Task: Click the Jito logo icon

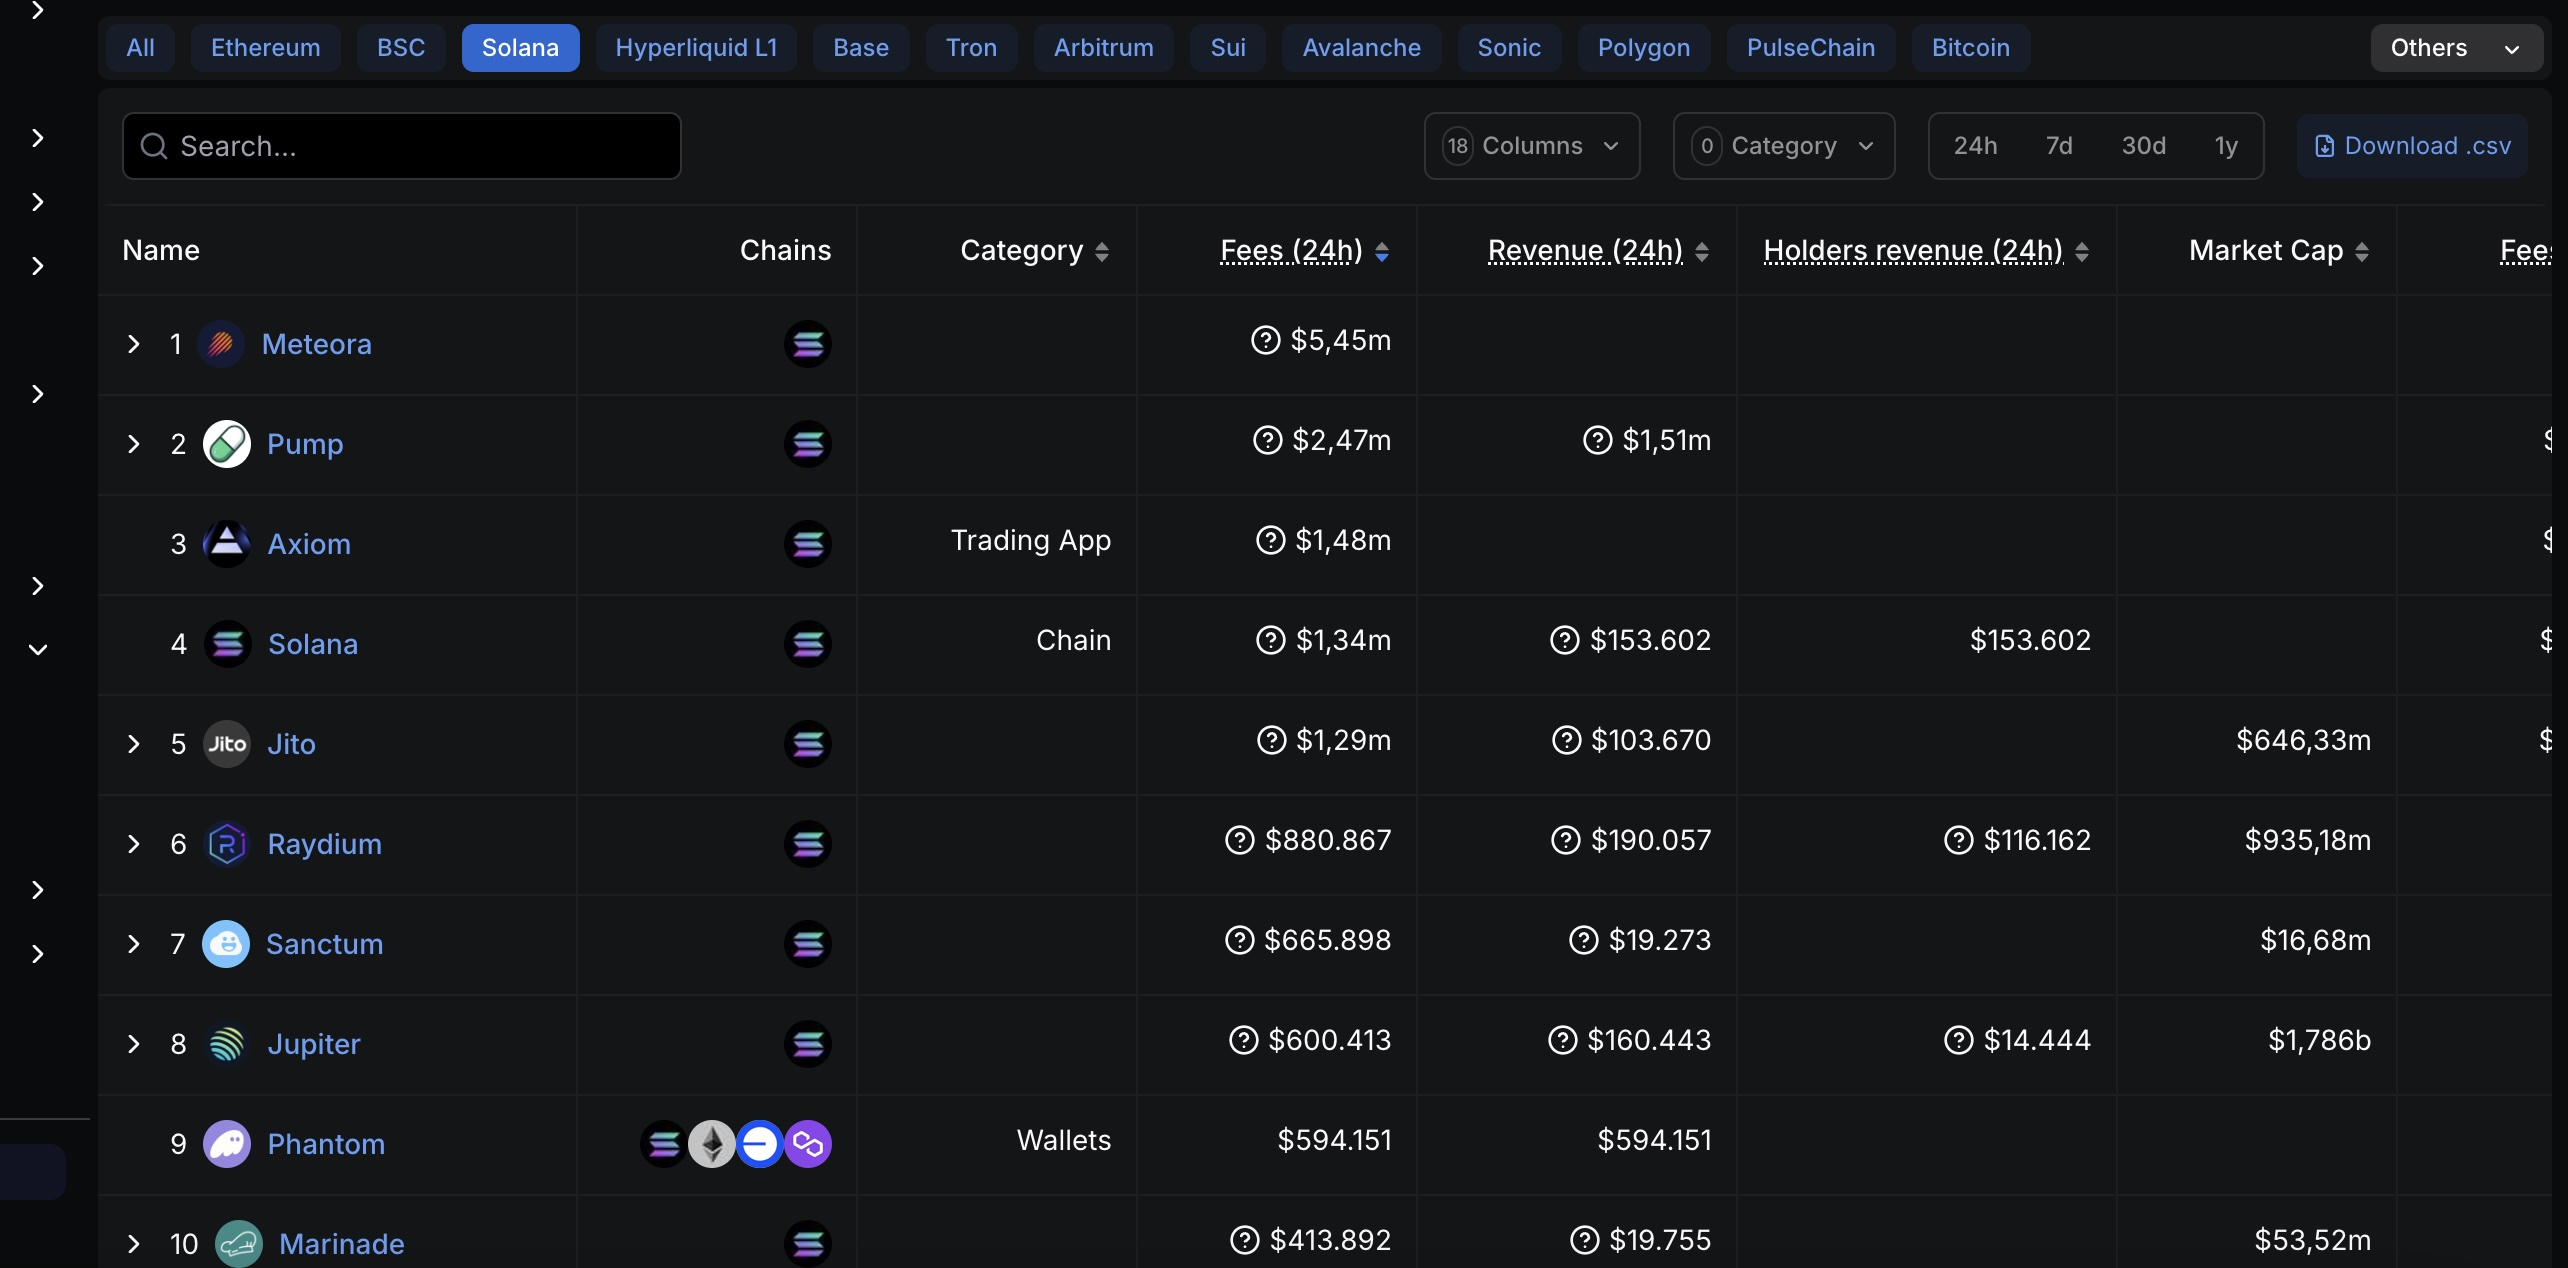Action: (x=227, y=744)
